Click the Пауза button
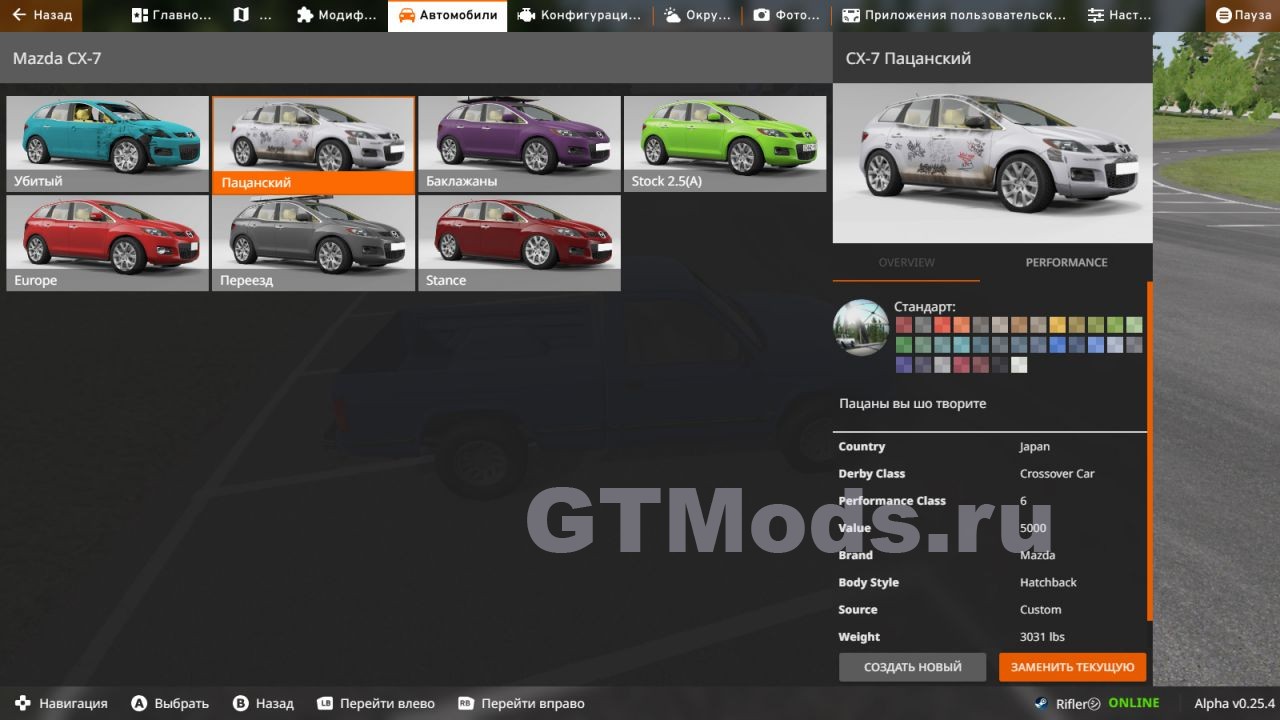 point(1243,15)
